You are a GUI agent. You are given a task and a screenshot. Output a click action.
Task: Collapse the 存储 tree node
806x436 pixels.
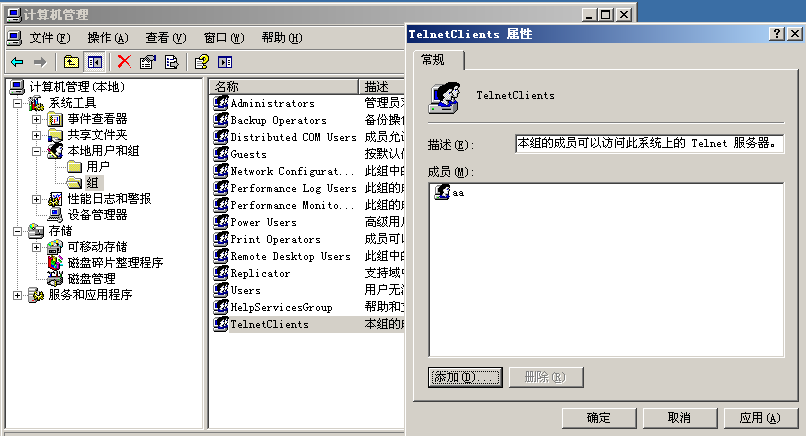[17, 231]
